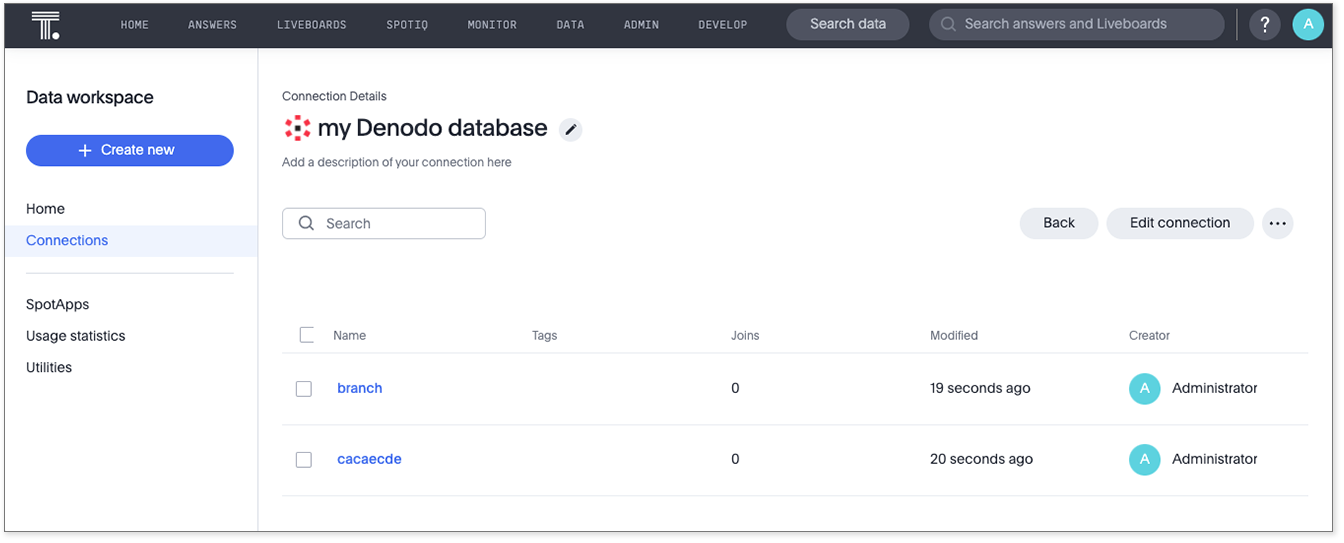Screen dimensions: 1344x543
Task: Click the ThoughtSpot logo icon
Action: pos(45,25)
